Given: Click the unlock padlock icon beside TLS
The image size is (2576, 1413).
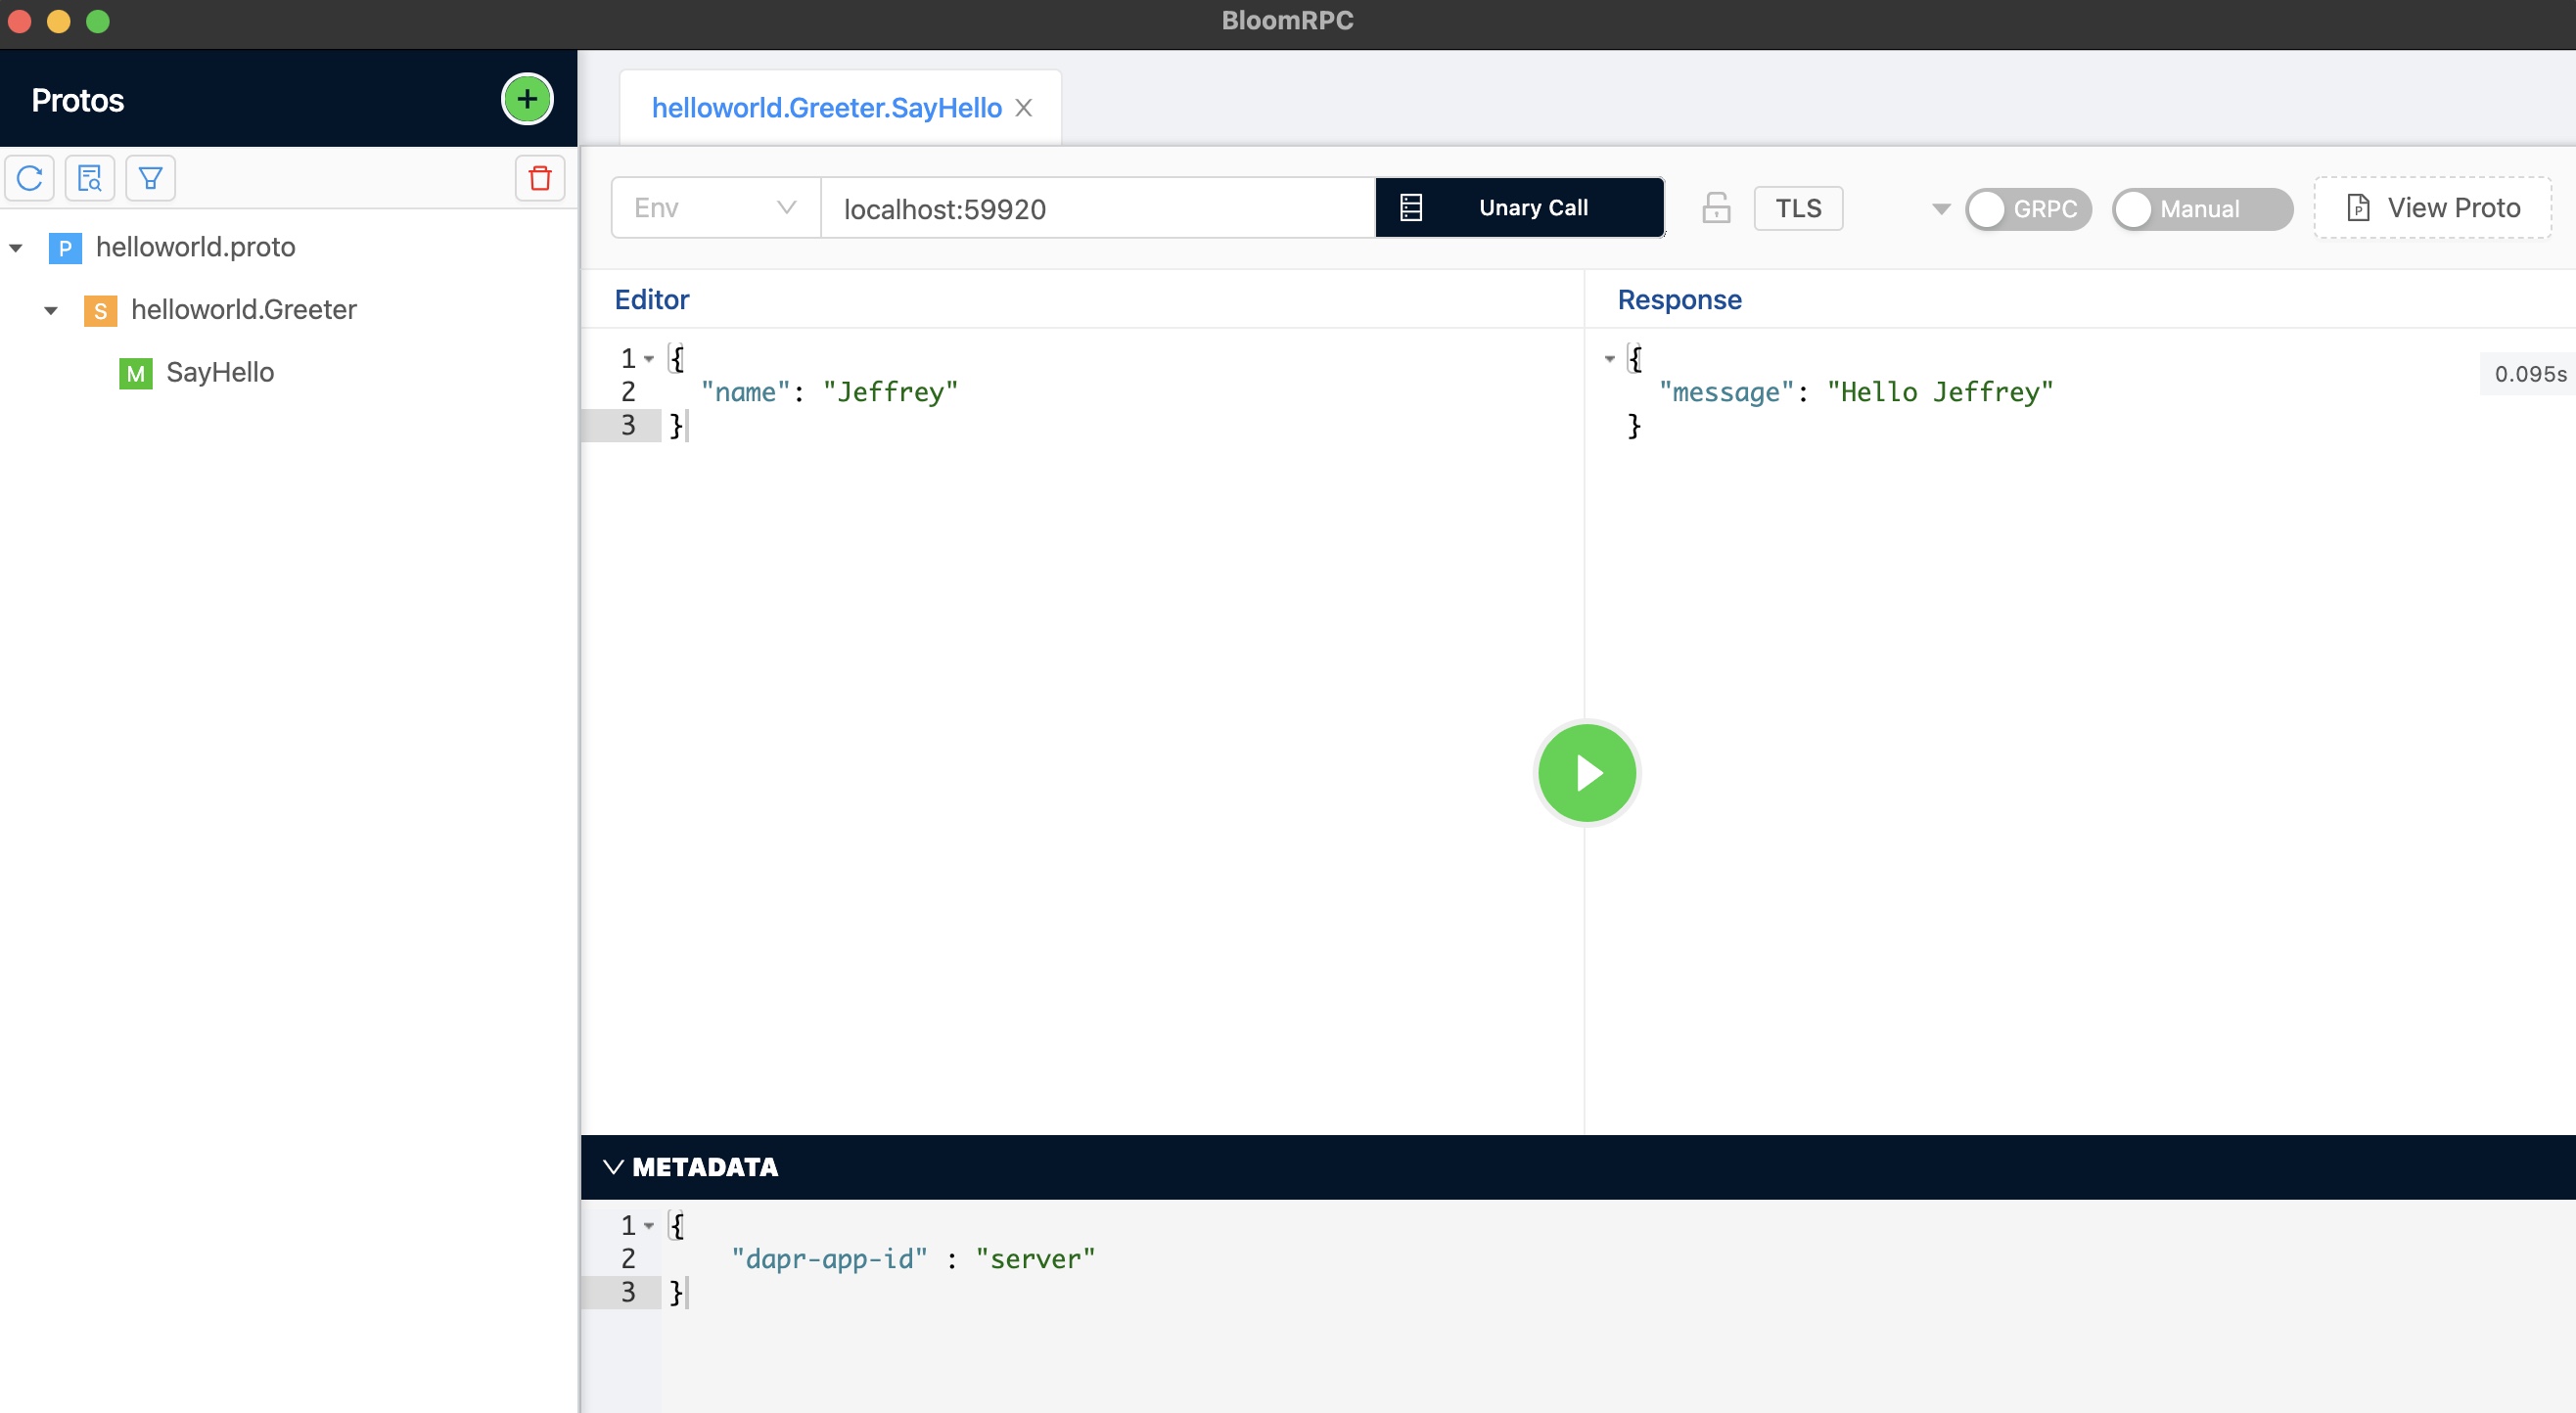Looking at the screenshot, I should tap(1716, 208).
